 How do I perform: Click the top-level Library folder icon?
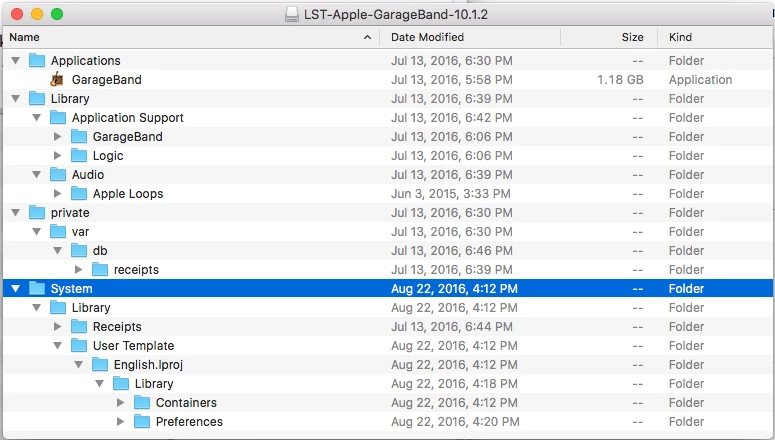pos(37,98)
